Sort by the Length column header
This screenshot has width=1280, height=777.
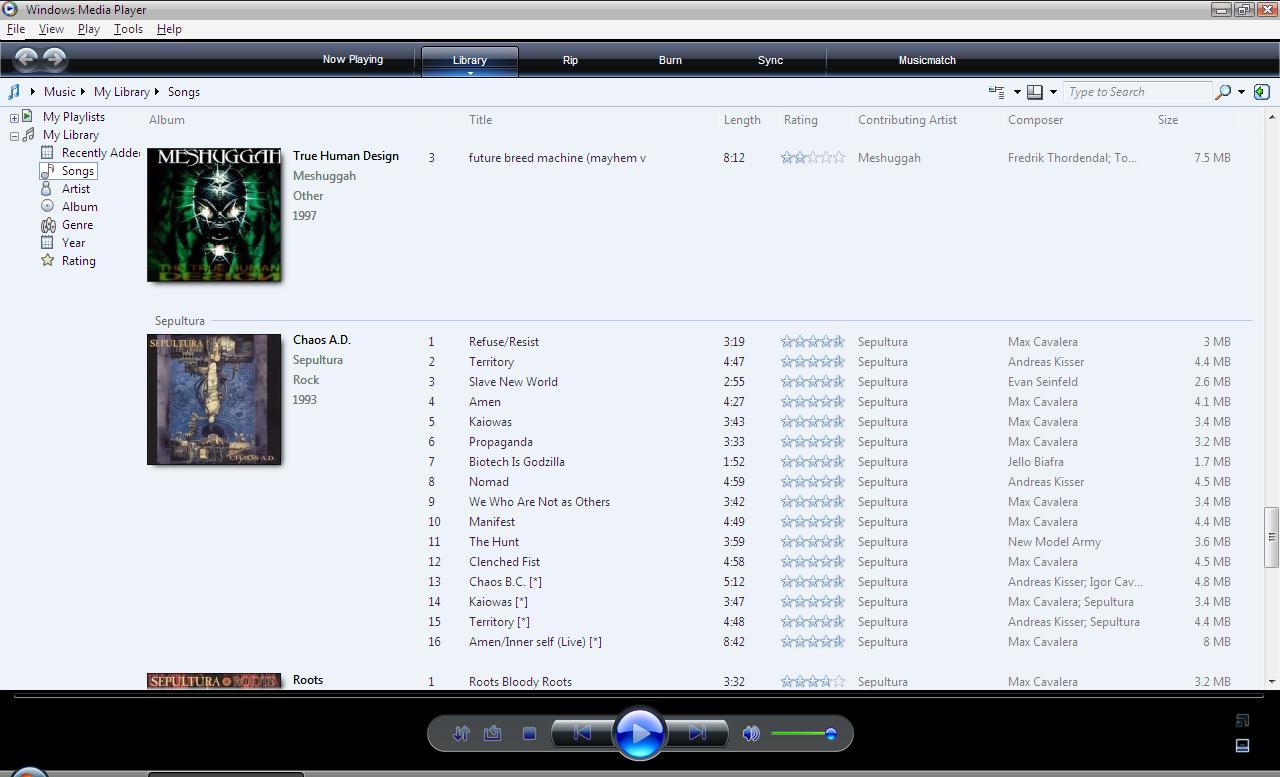coord(742,120)
